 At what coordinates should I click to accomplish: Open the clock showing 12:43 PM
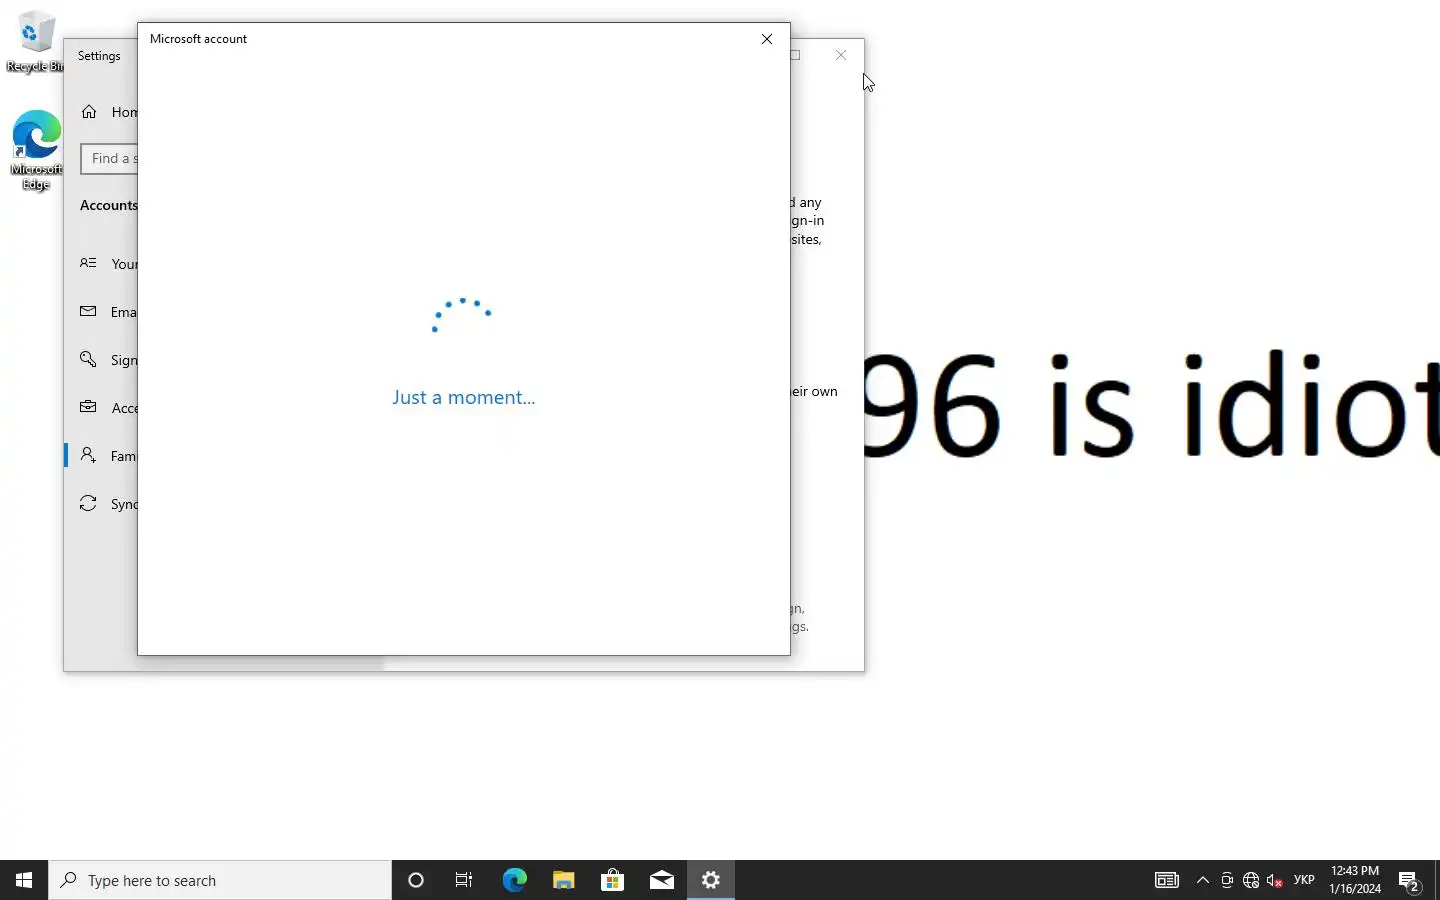[x=1355, y=880]
